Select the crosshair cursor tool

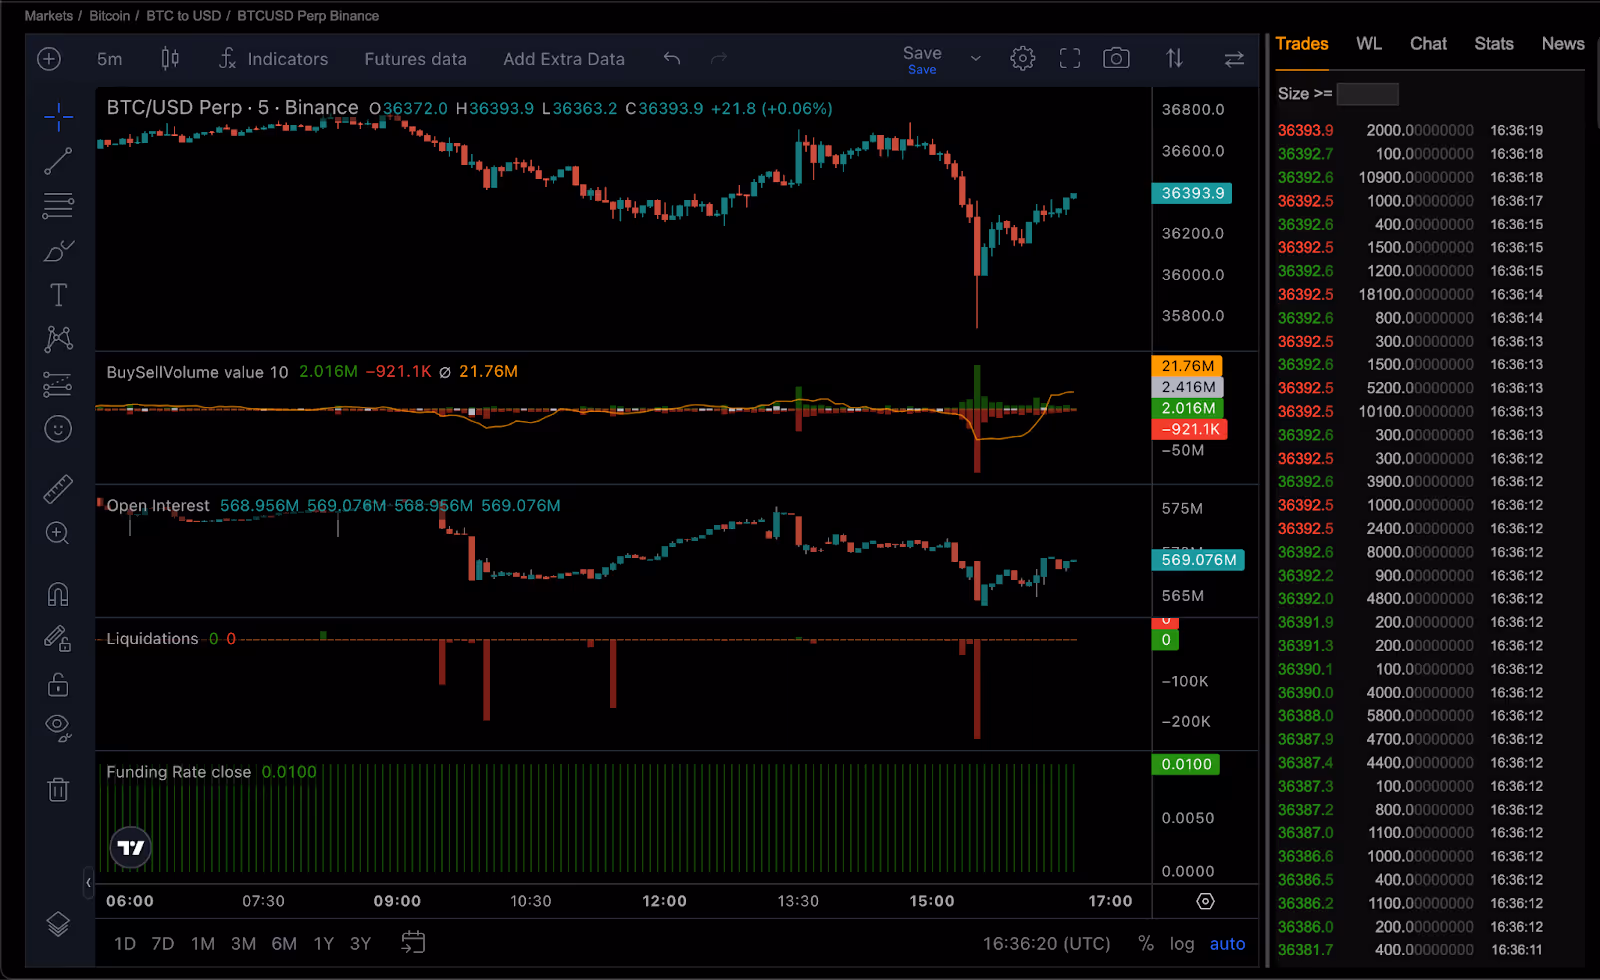click(x=58, y=116)
